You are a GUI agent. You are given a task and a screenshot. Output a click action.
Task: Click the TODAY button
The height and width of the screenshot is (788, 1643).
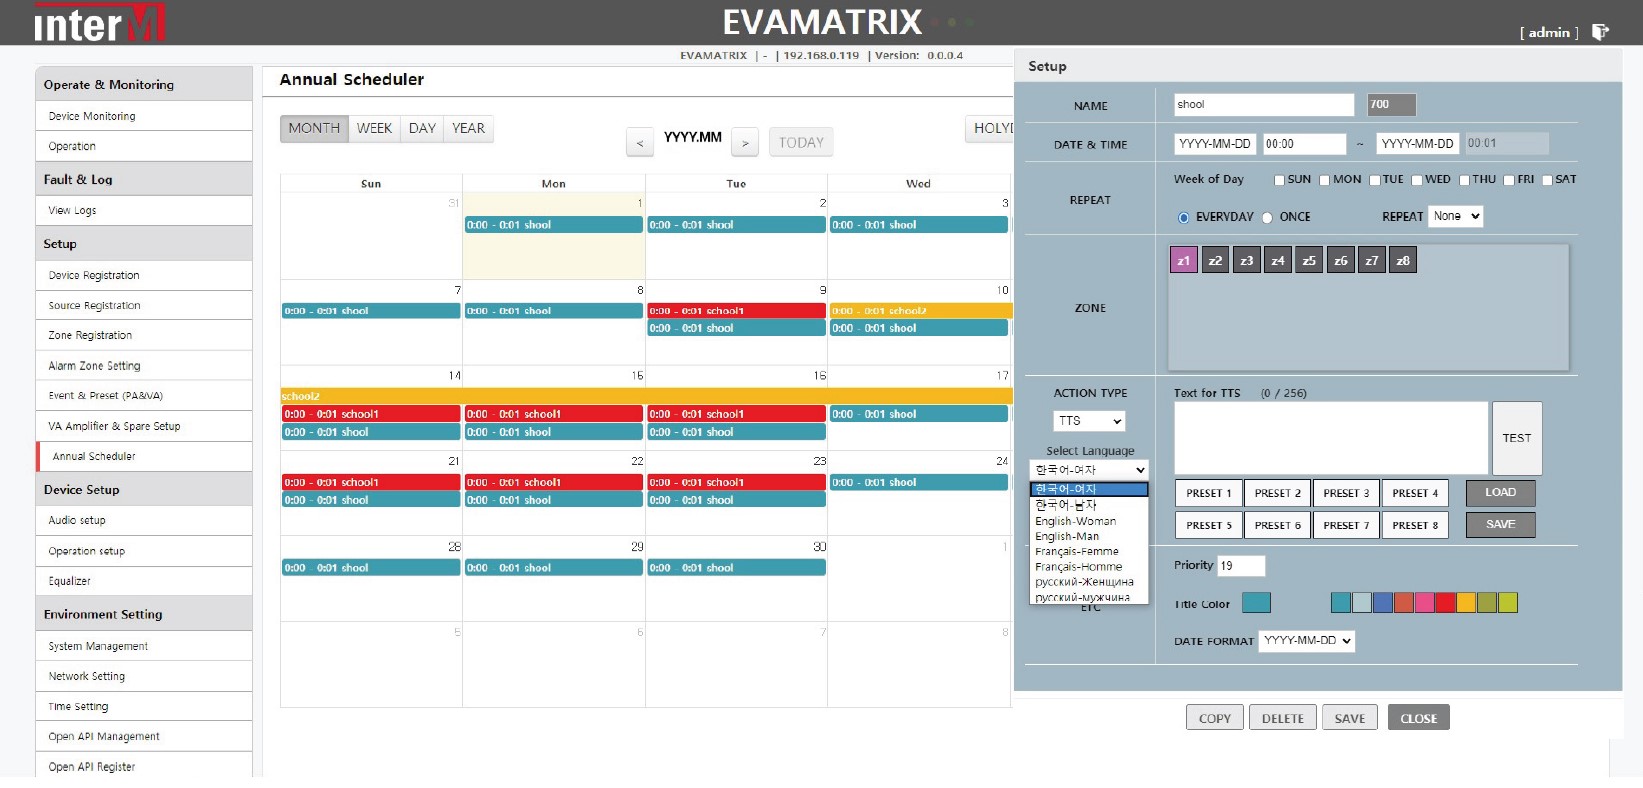pyautogui.click(x=801, y=143)
